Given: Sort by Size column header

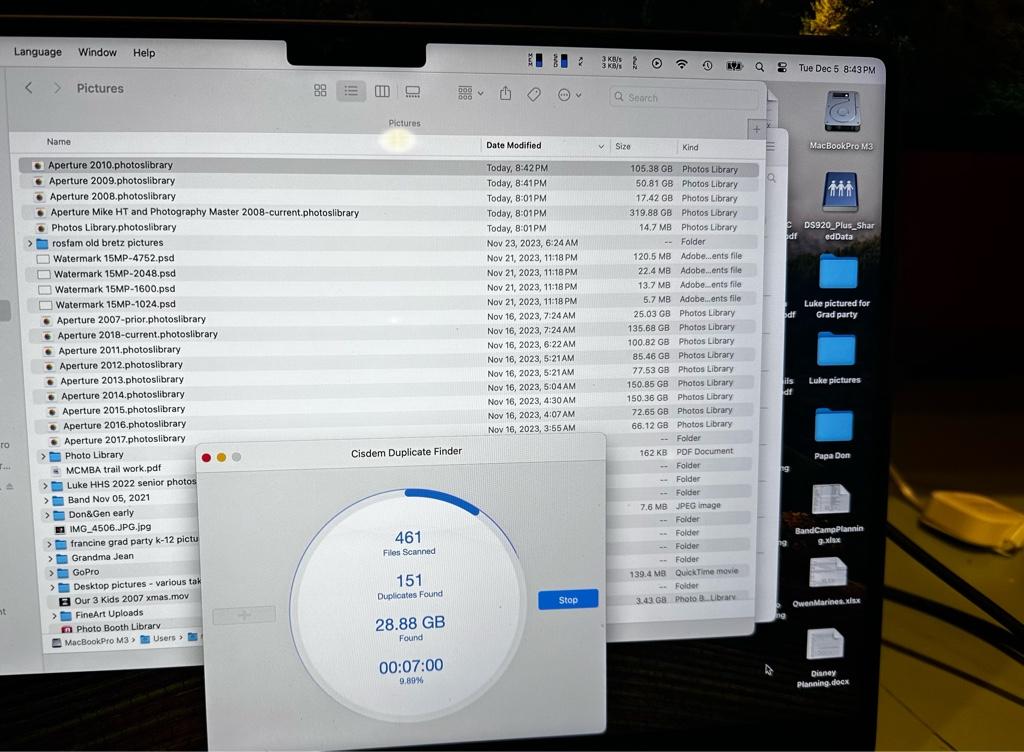Looking at the screenshot, I should coord(623,146).
